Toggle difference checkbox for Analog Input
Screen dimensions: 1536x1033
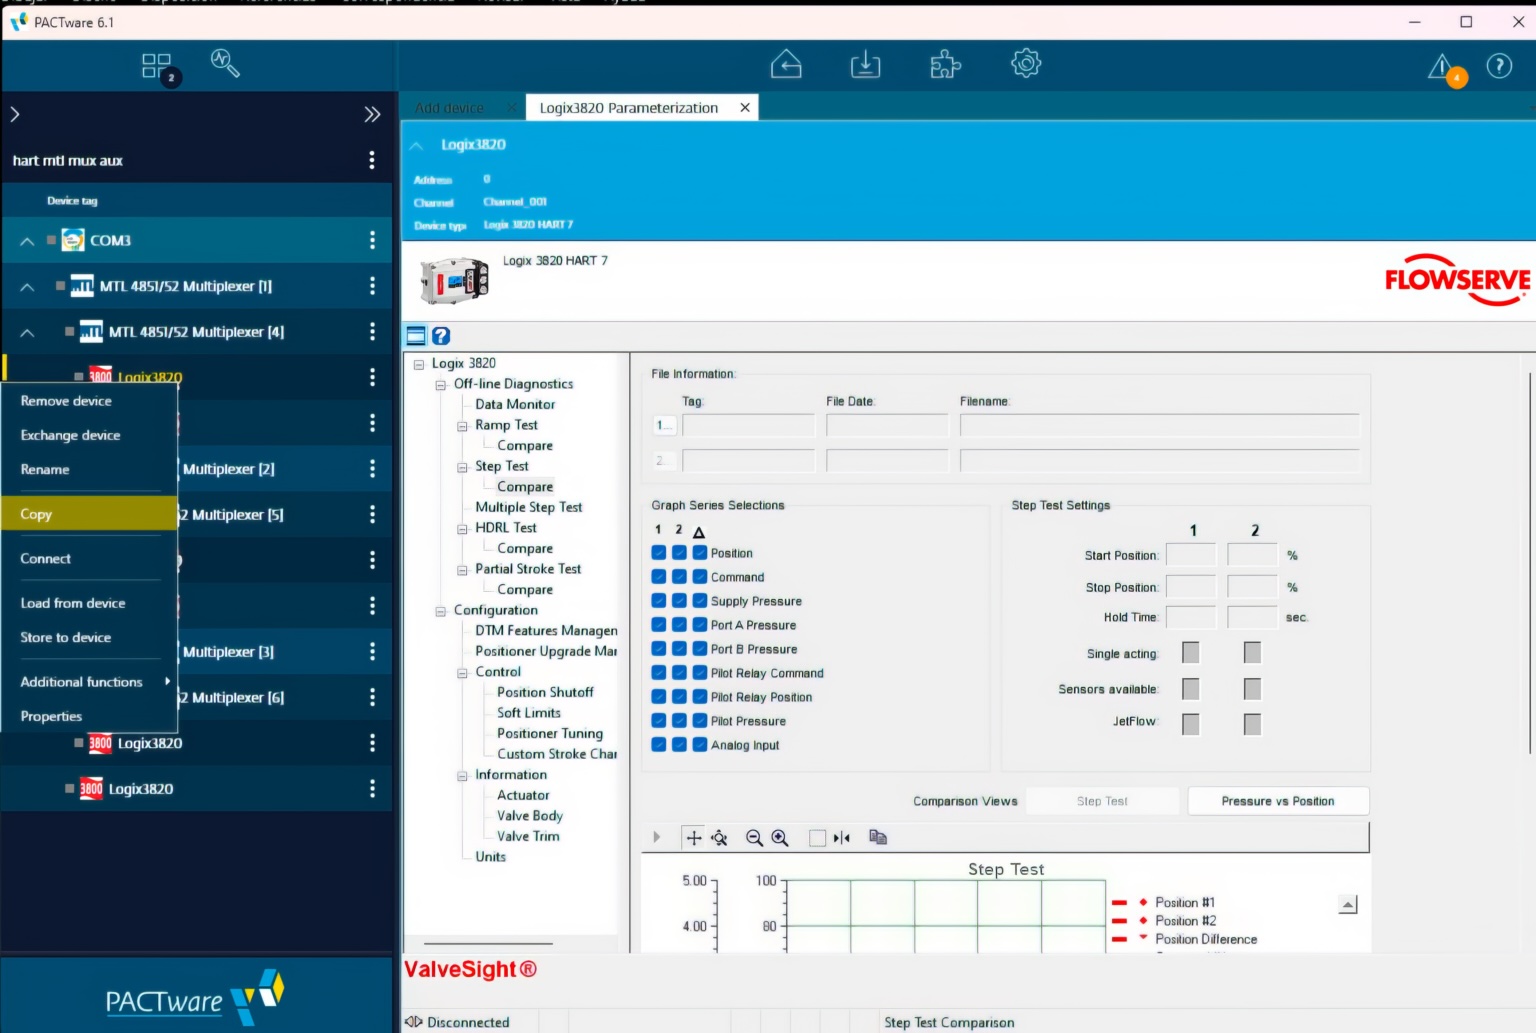tap(700, 744)
